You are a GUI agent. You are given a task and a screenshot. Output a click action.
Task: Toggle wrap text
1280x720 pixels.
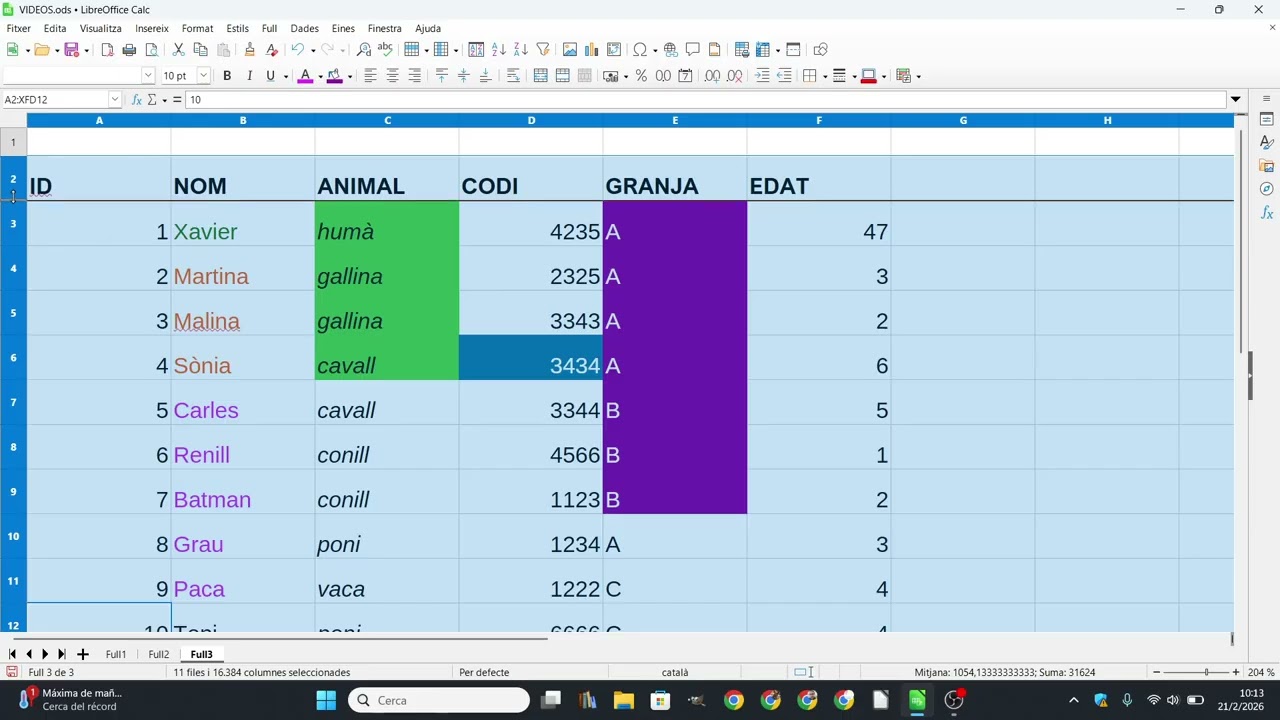tap(513, 76)
